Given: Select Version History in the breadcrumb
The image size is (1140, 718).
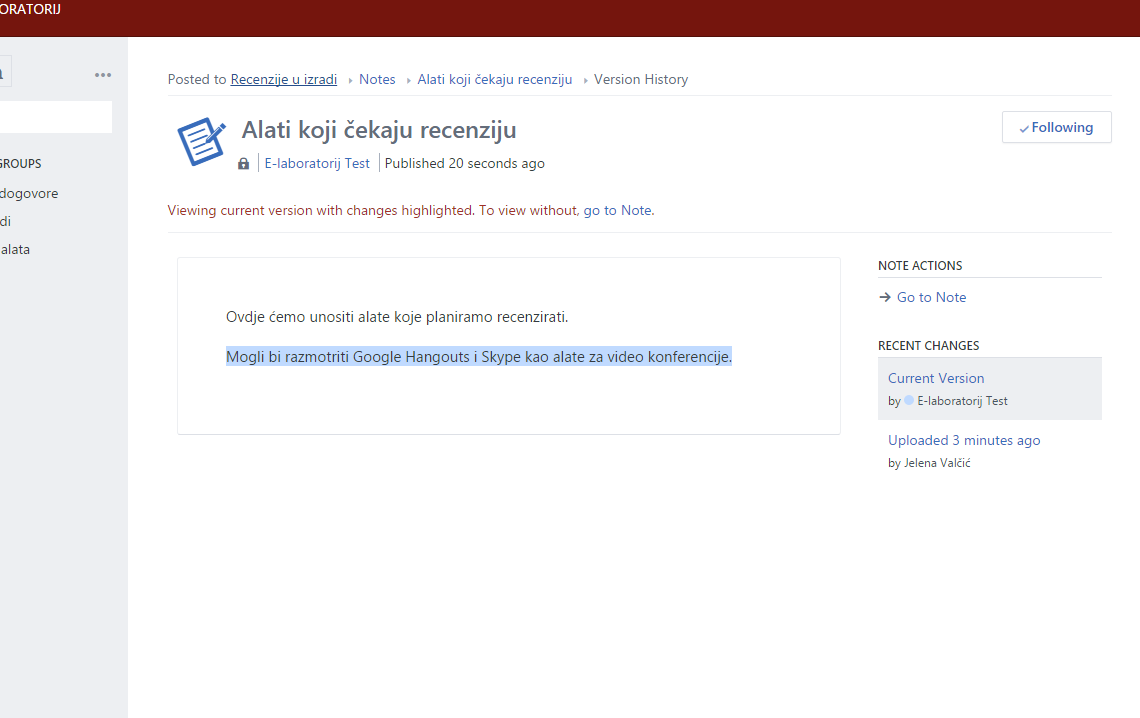Looking at the screenshot, I should (x=640, y=79).
